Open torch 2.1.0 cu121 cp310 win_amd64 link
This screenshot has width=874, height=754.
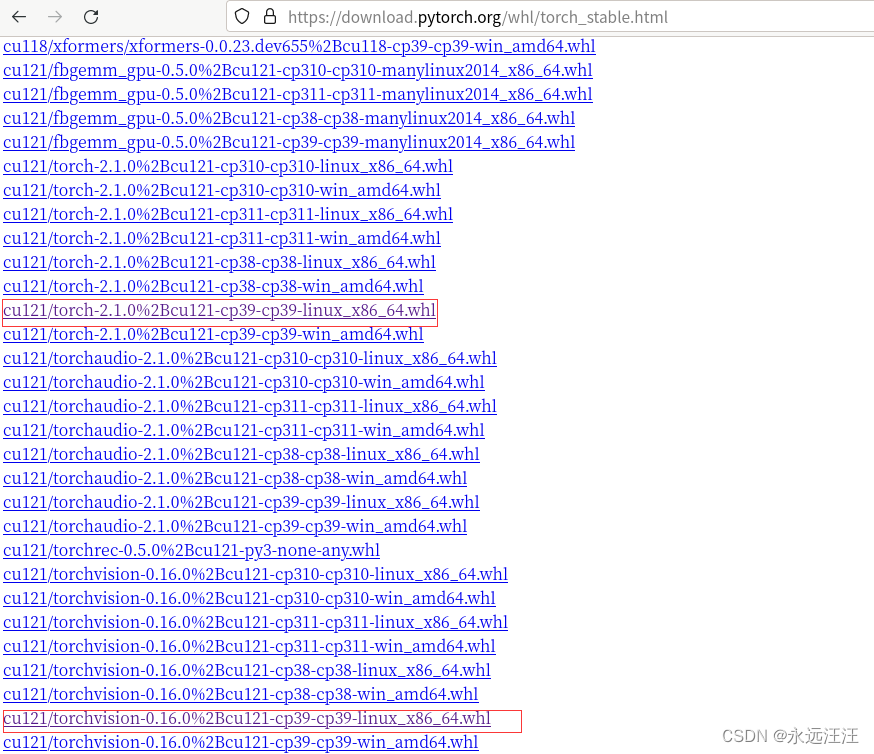(222, 190)
